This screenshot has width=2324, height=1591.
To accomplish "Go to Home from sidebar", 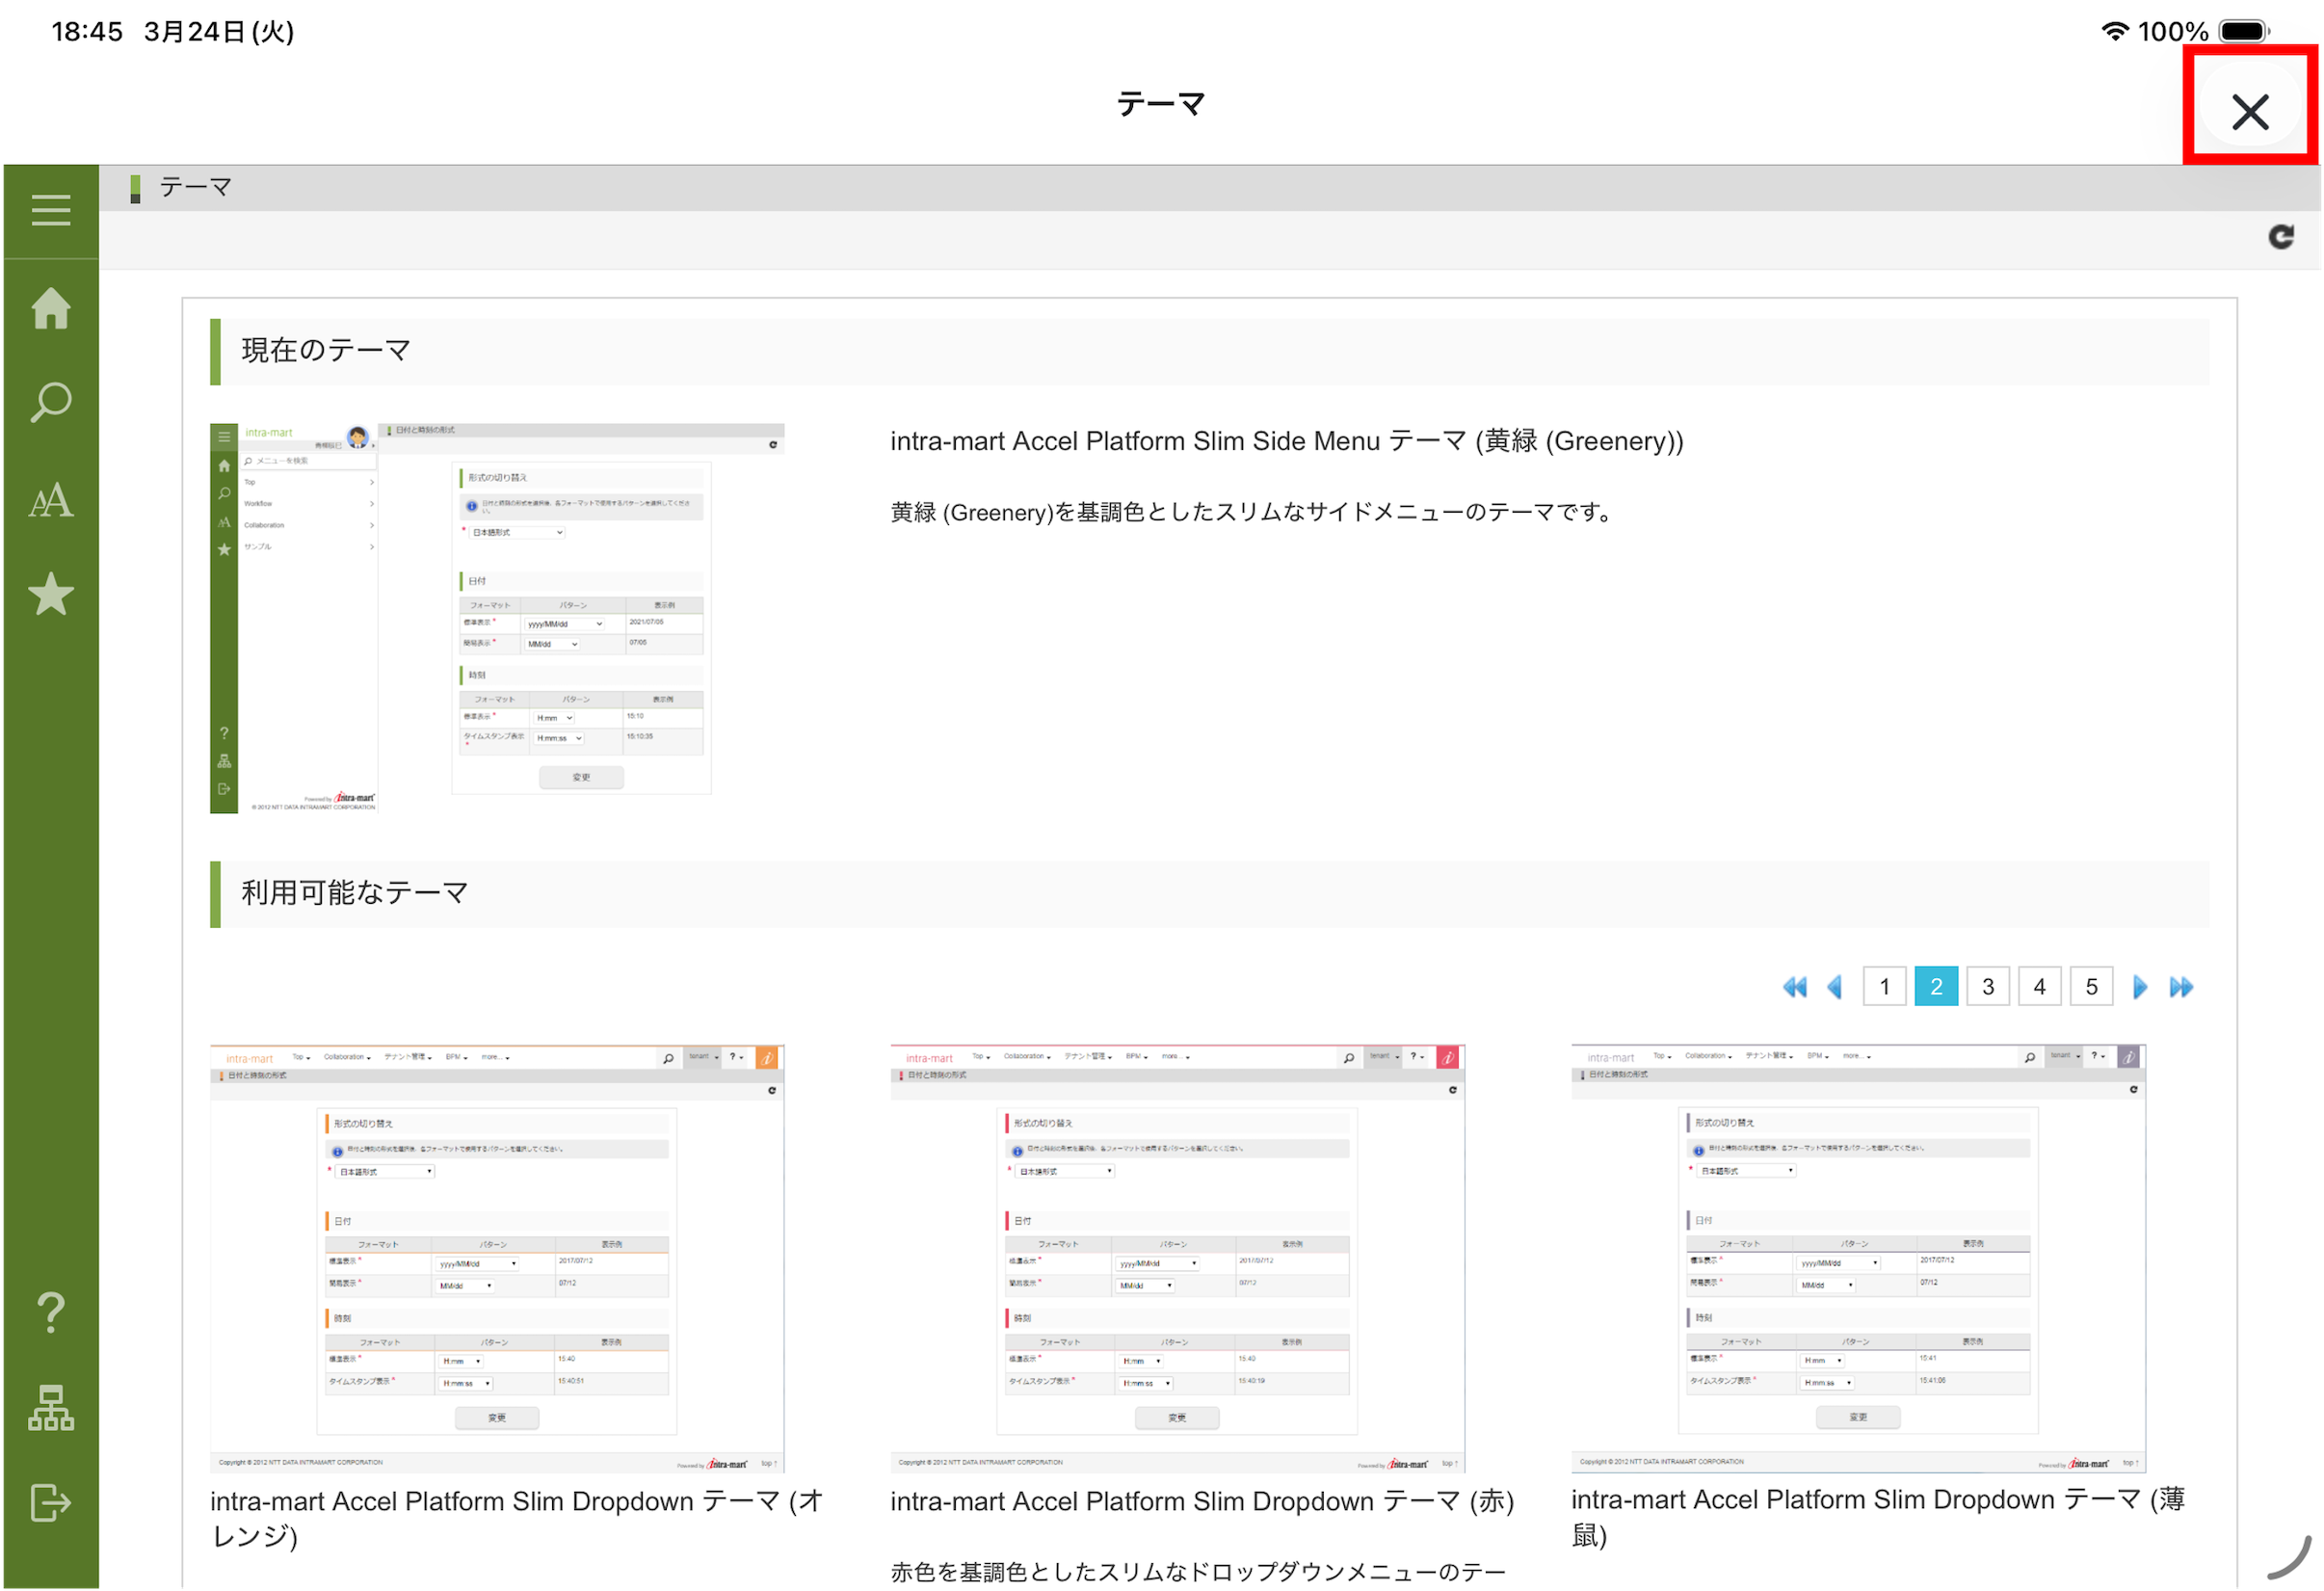I will (50, 308).
